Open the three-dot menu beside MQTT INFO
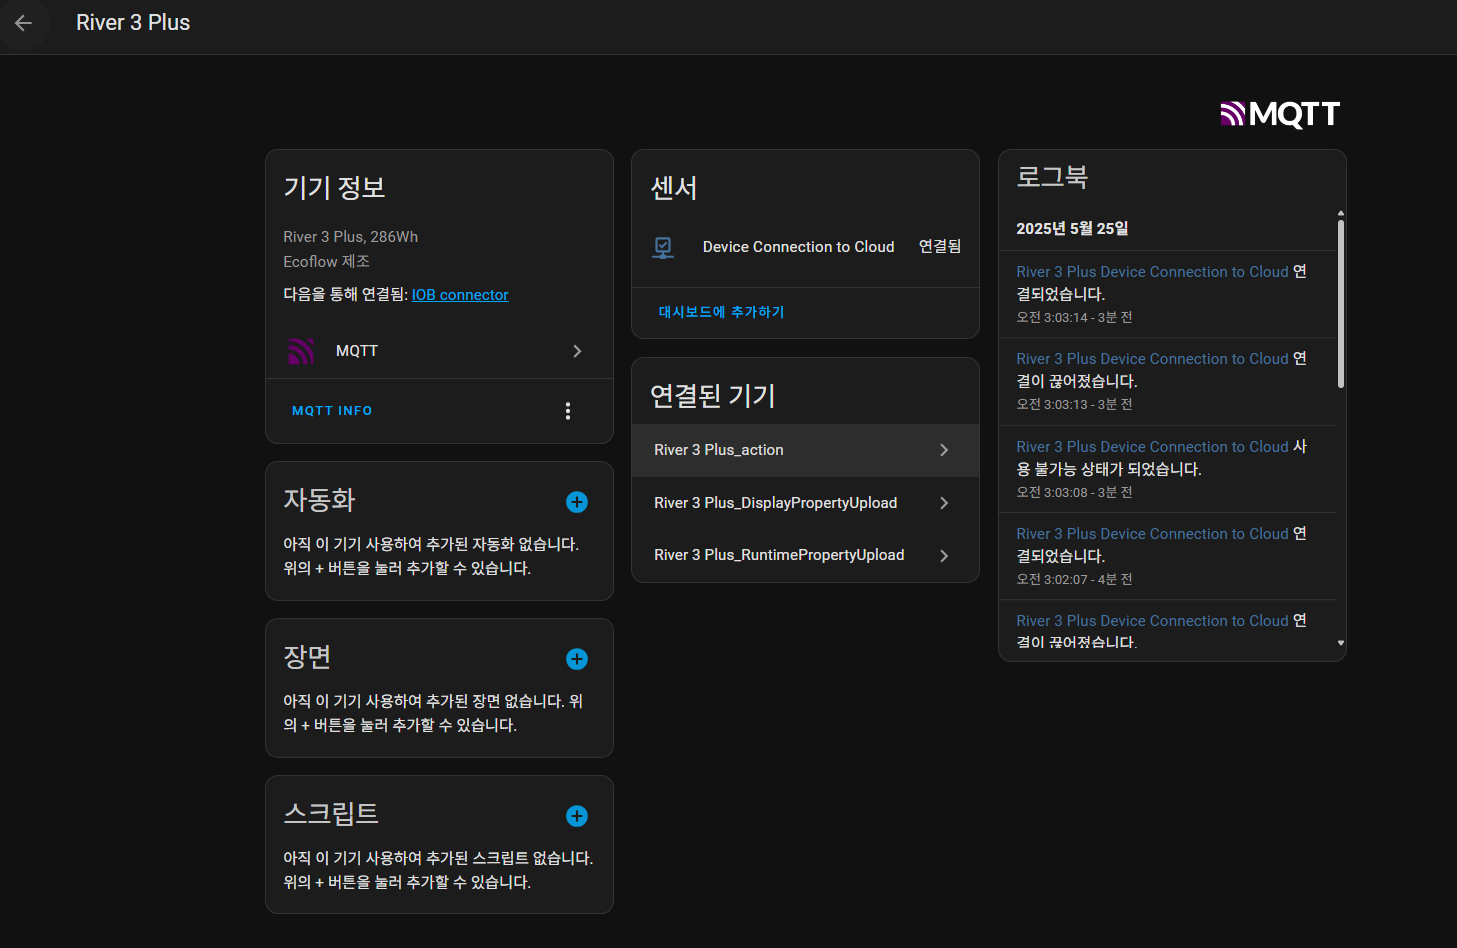1457x948 pixels. pos(568,411)
